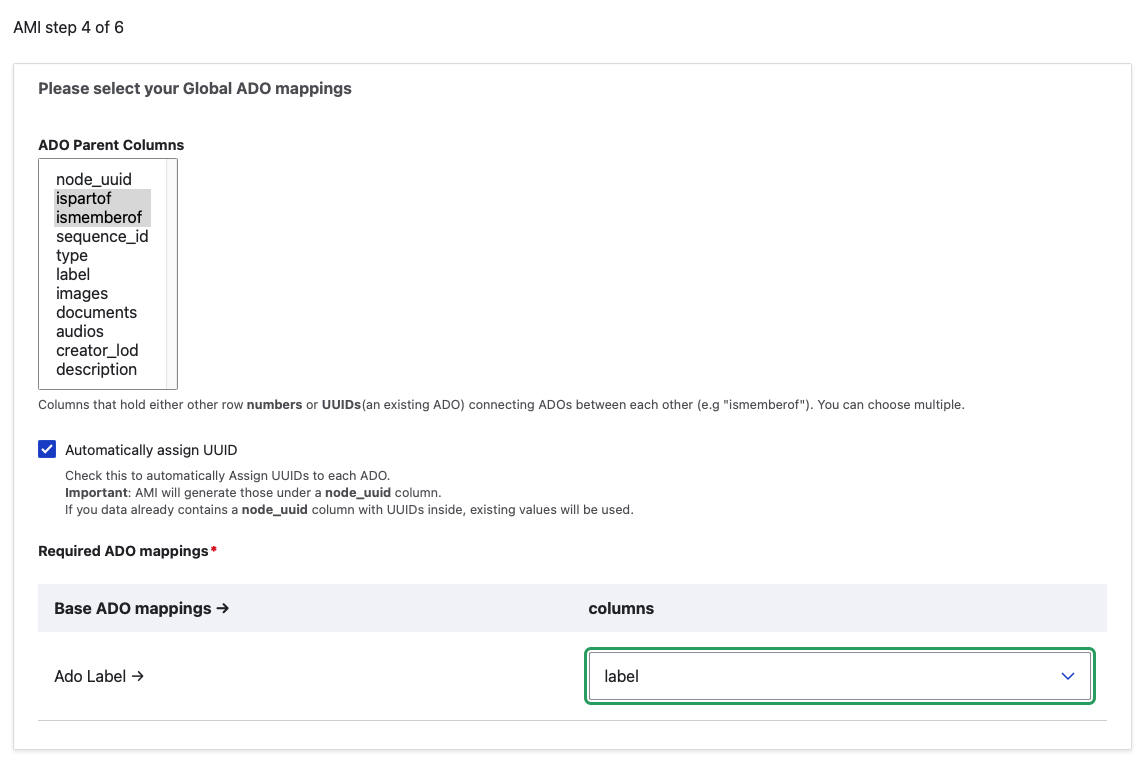Click label in the ADO Parent Columns list
The height and width of the screenshot is (764, 1145).
73,275
